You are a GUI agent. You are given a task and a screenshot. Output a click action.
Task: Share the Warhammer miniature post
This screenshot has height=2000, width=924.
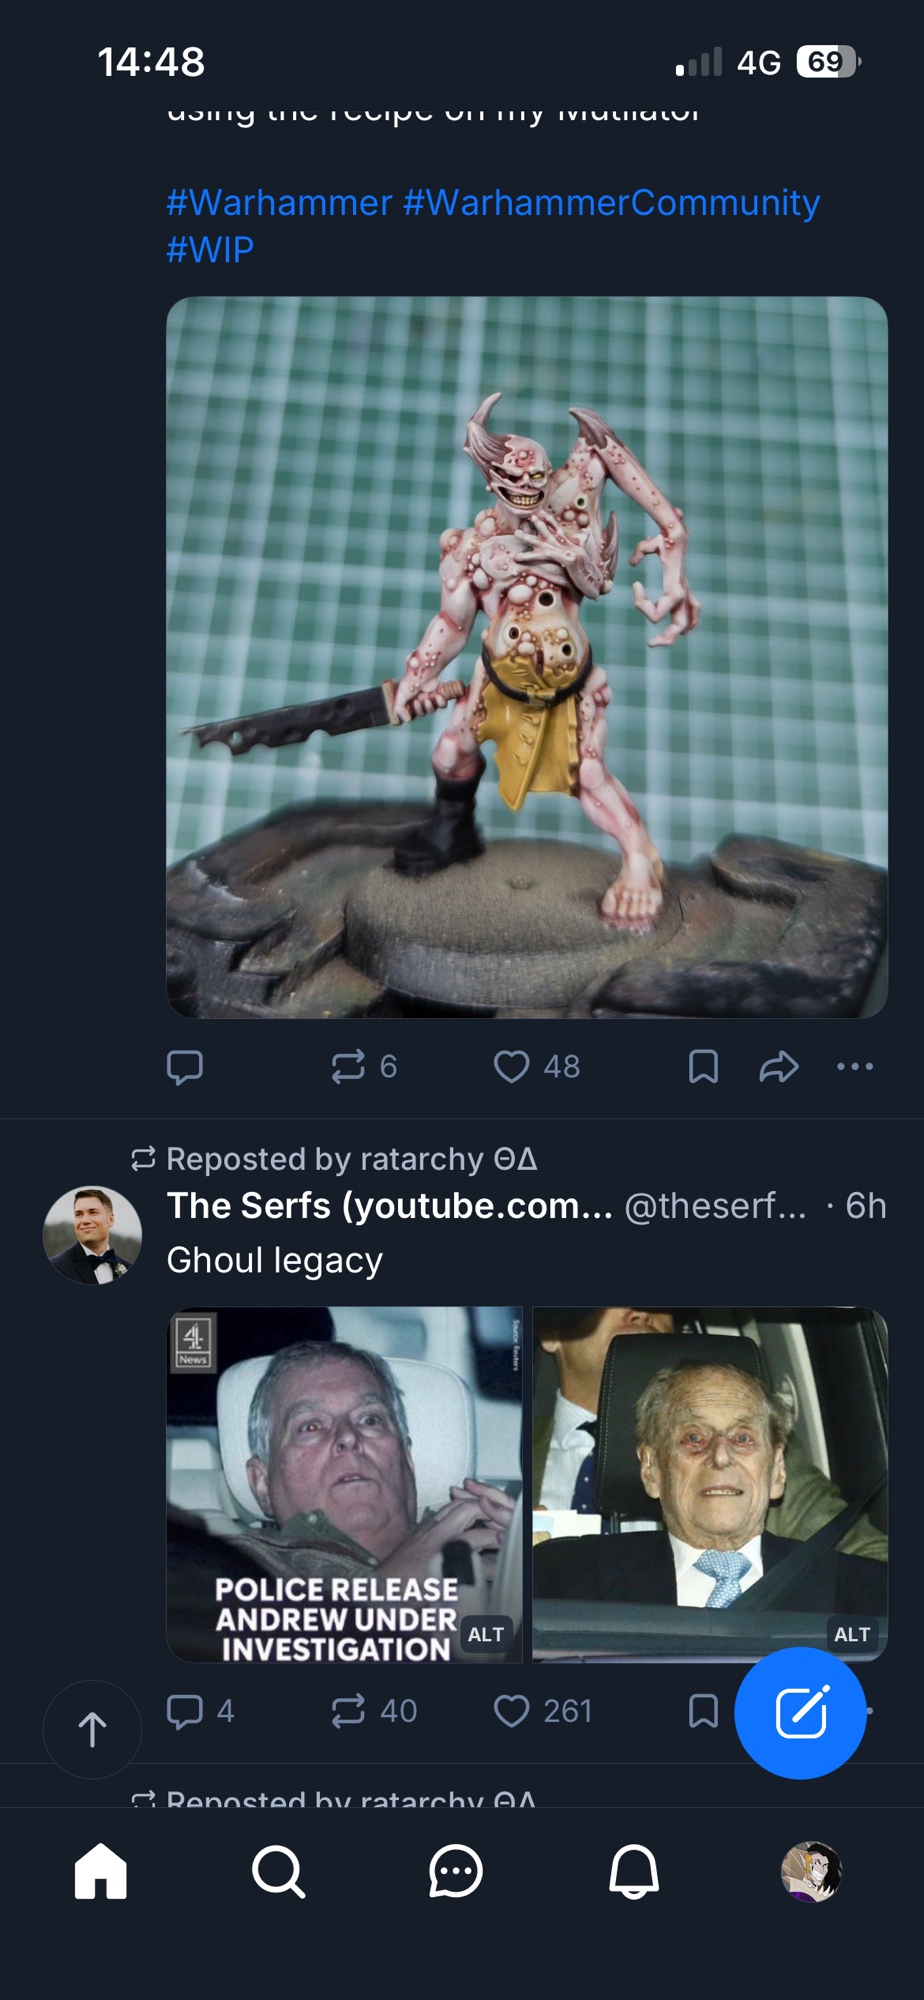pos(778,1067)
